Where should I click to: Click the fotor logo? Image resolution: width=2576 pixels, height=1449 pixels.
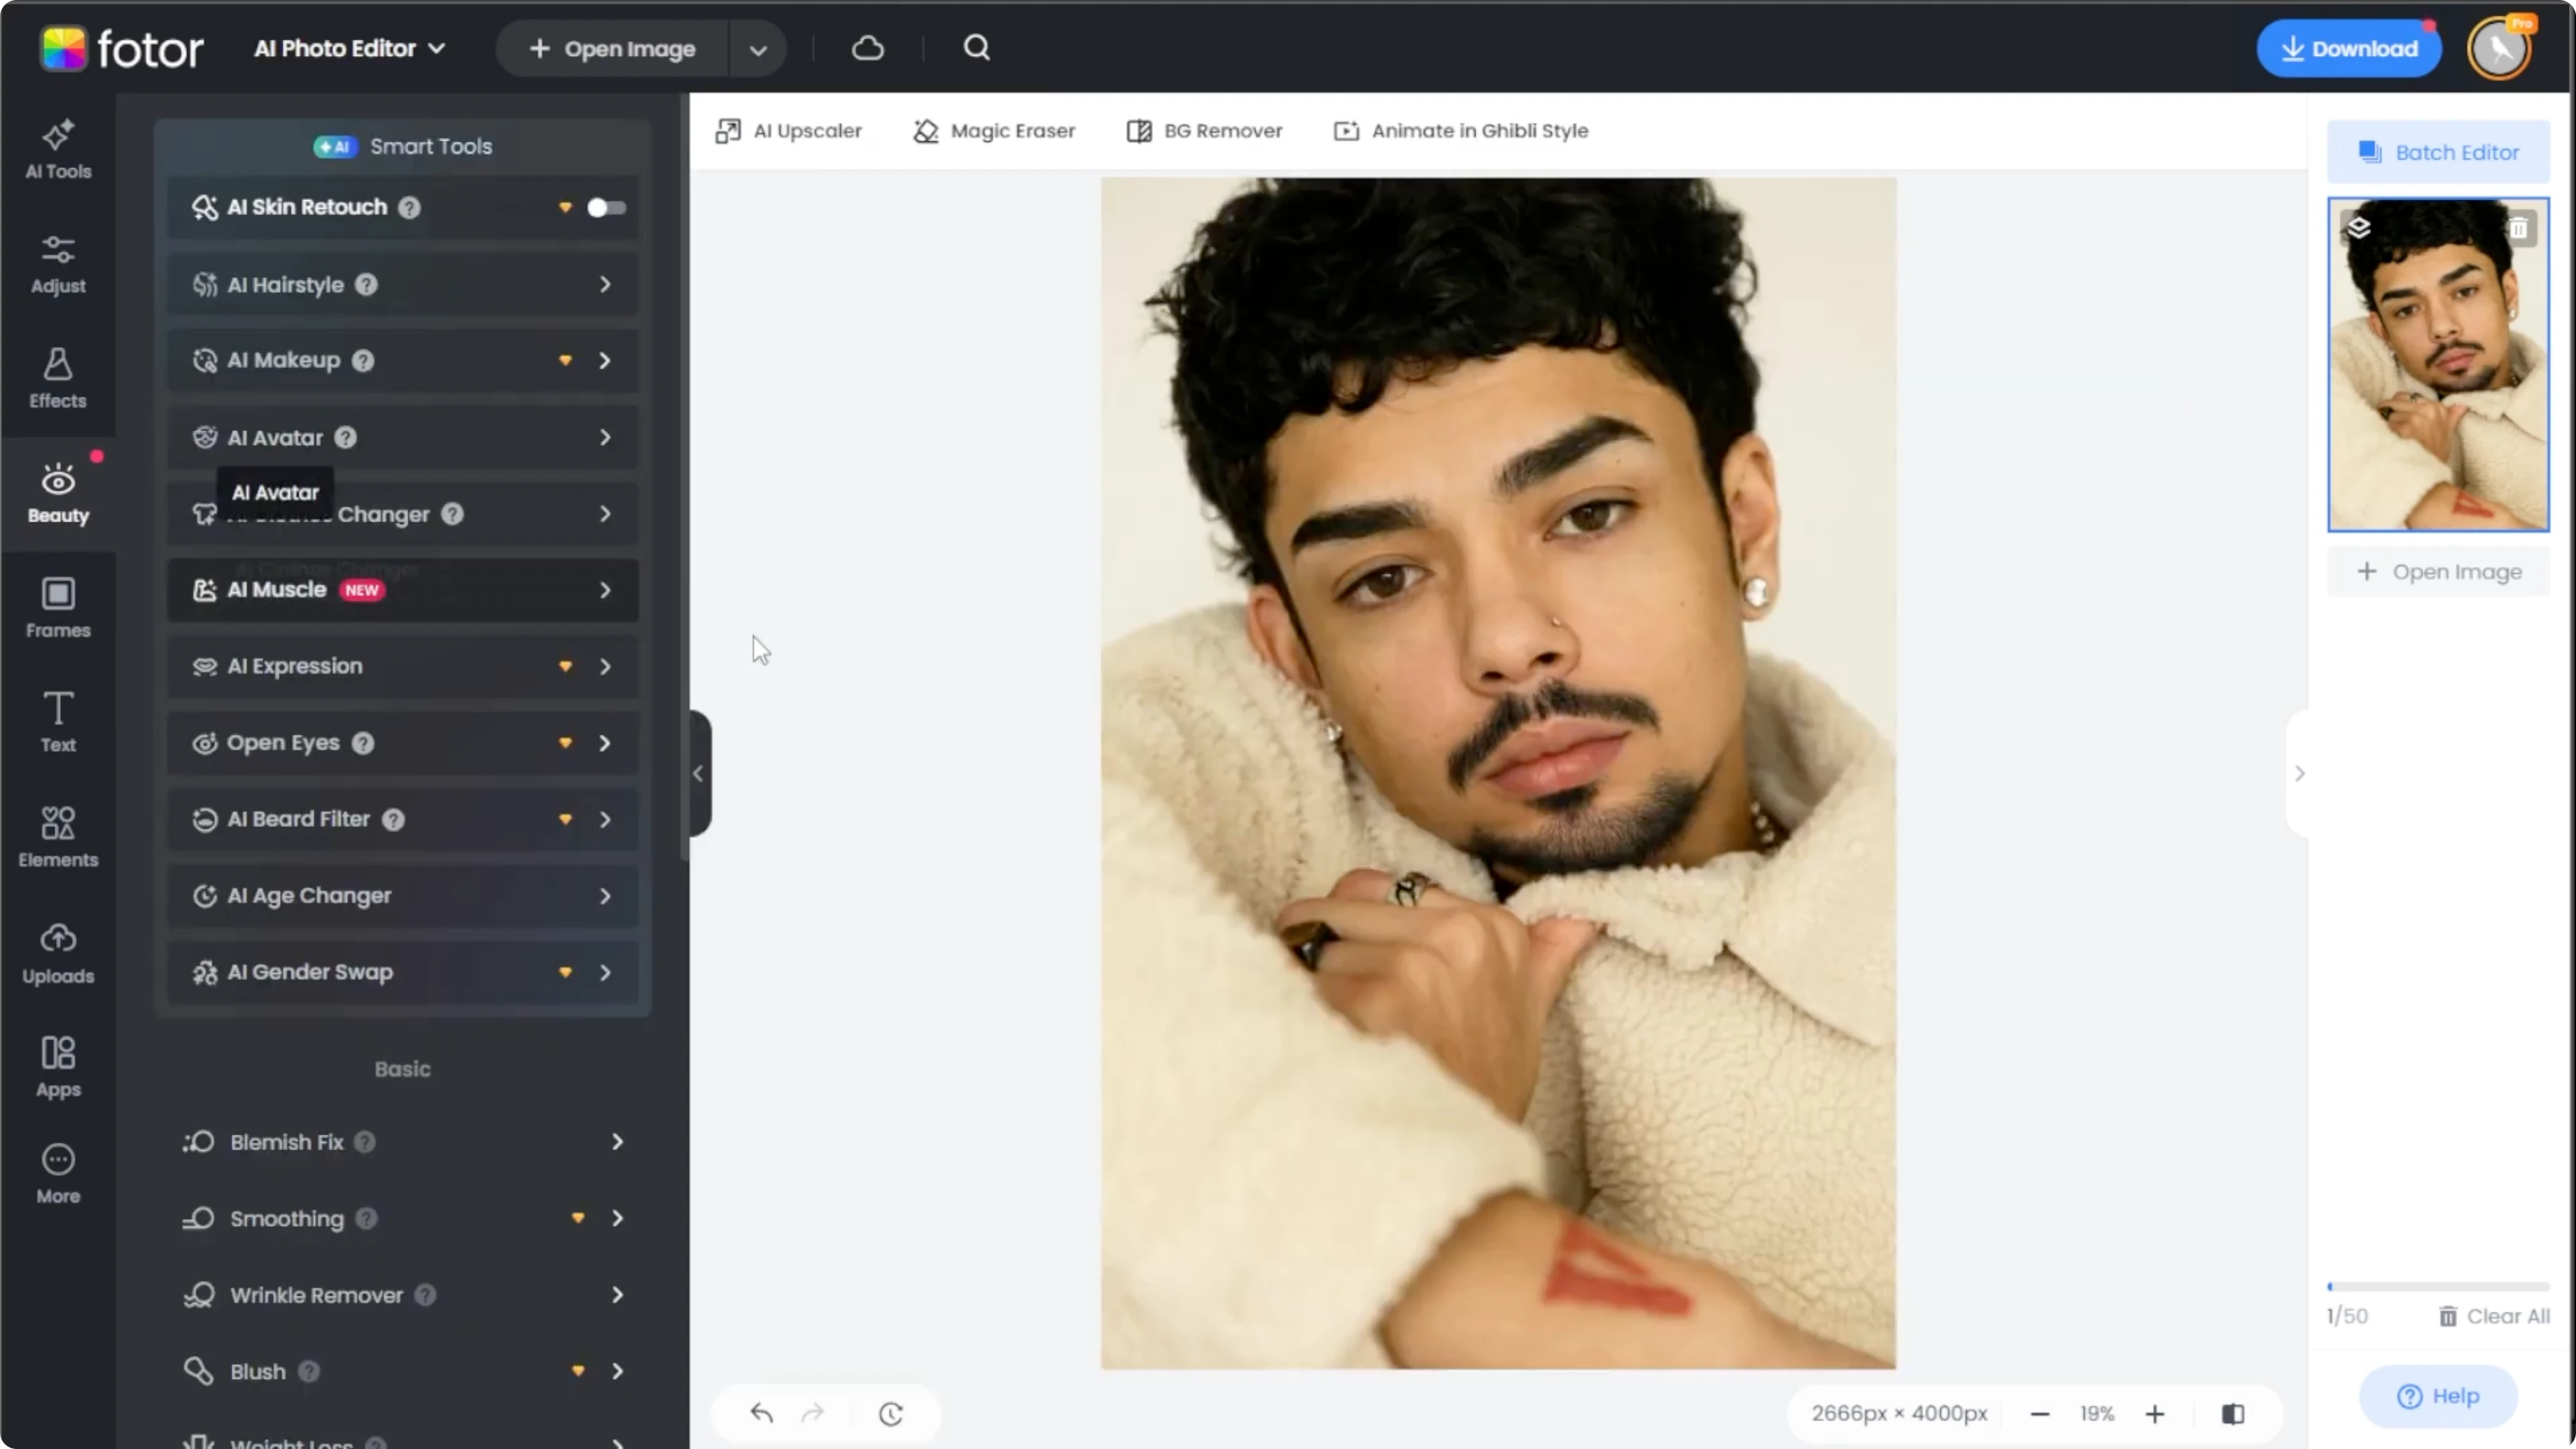(122, 48)
